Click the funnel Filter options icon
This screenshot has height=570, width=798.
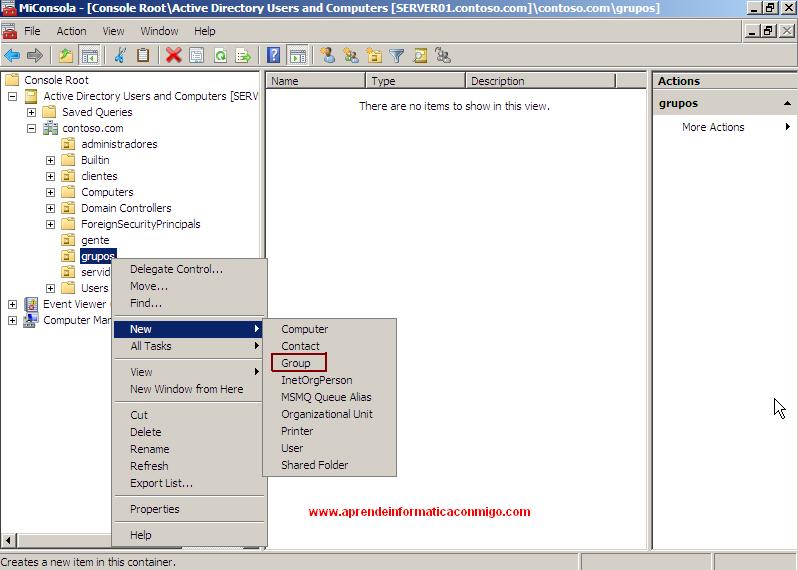pyautogui.click(x=397, y=56)
